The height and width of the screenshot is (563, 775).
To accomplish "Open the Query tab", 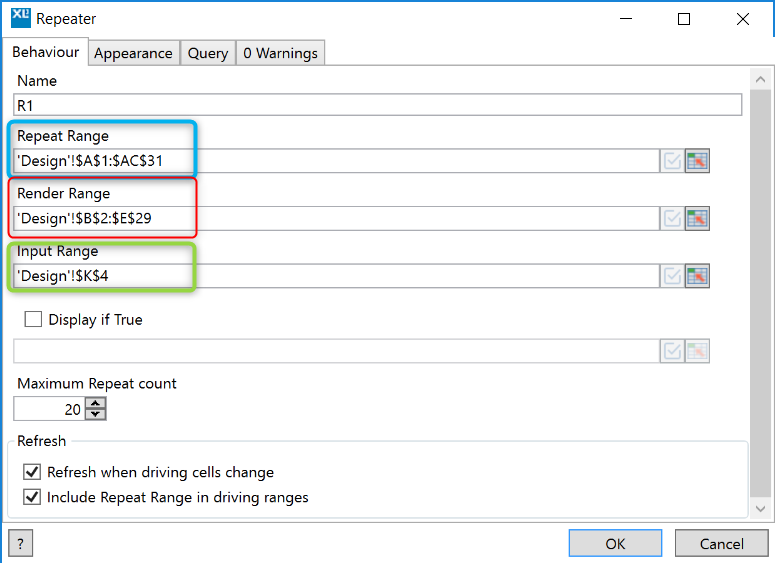I will click(x=208, y=53).
